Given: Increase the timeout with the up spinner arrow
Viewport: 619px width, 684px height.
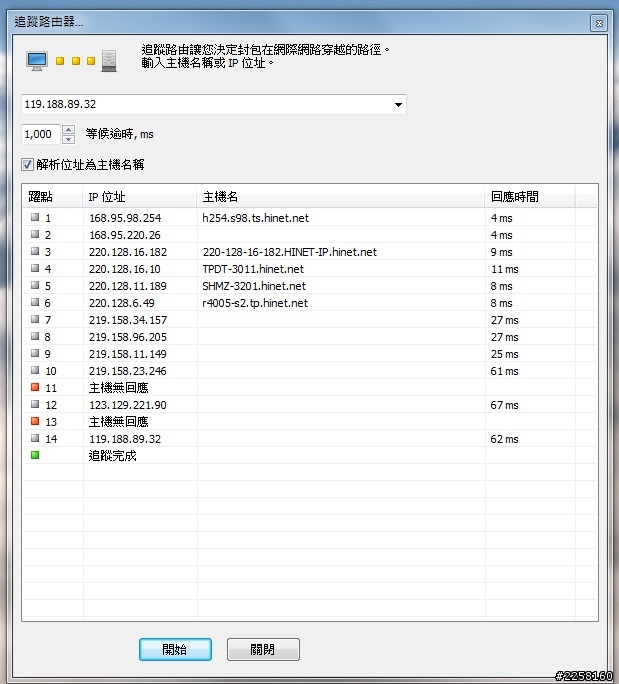Looking at the screenshot, I should tap(68, 130).
